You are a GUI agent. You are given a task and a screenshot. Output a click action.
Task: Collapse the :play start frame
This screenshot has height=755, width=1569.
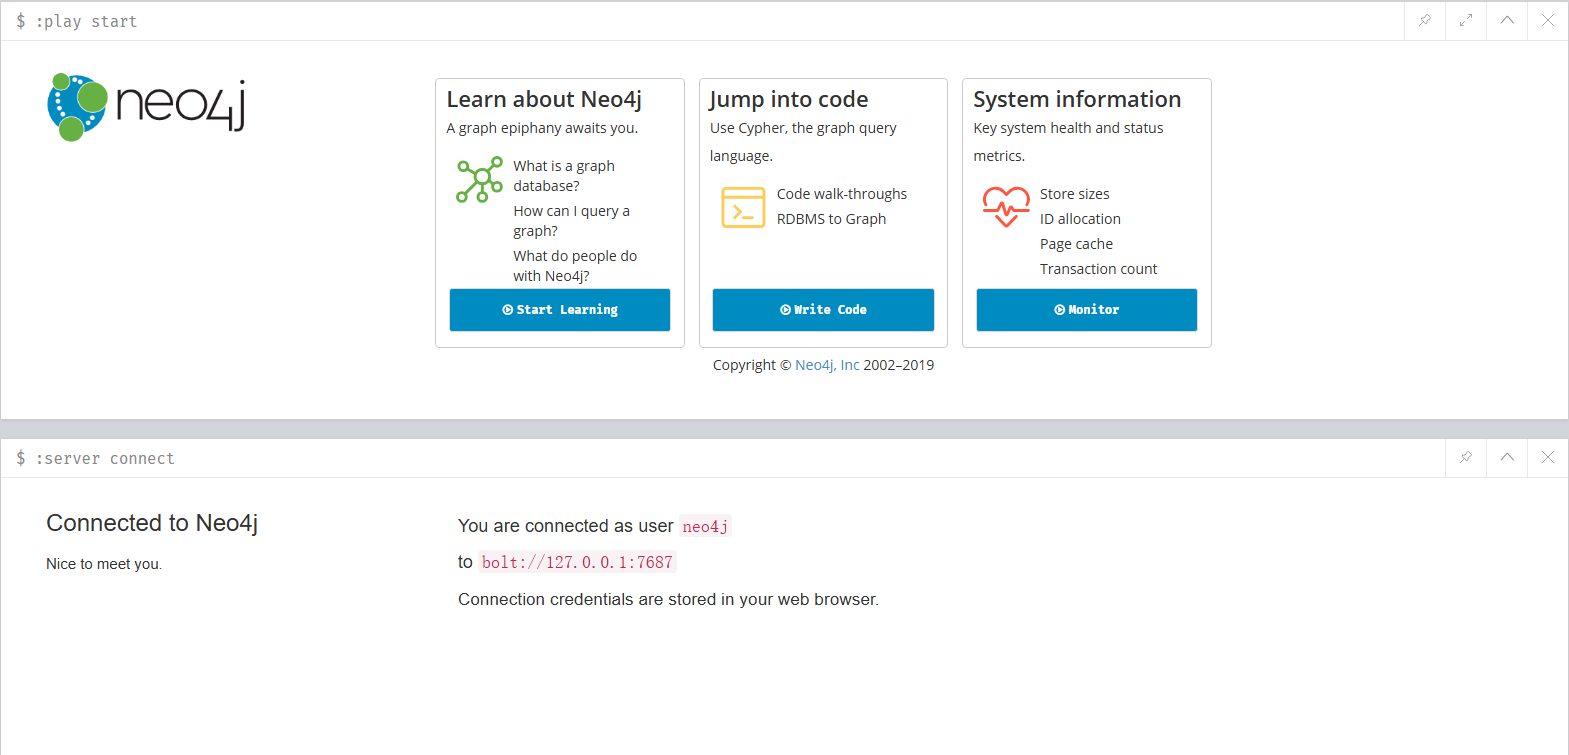pyautogui.click(x=1507, y=20)
